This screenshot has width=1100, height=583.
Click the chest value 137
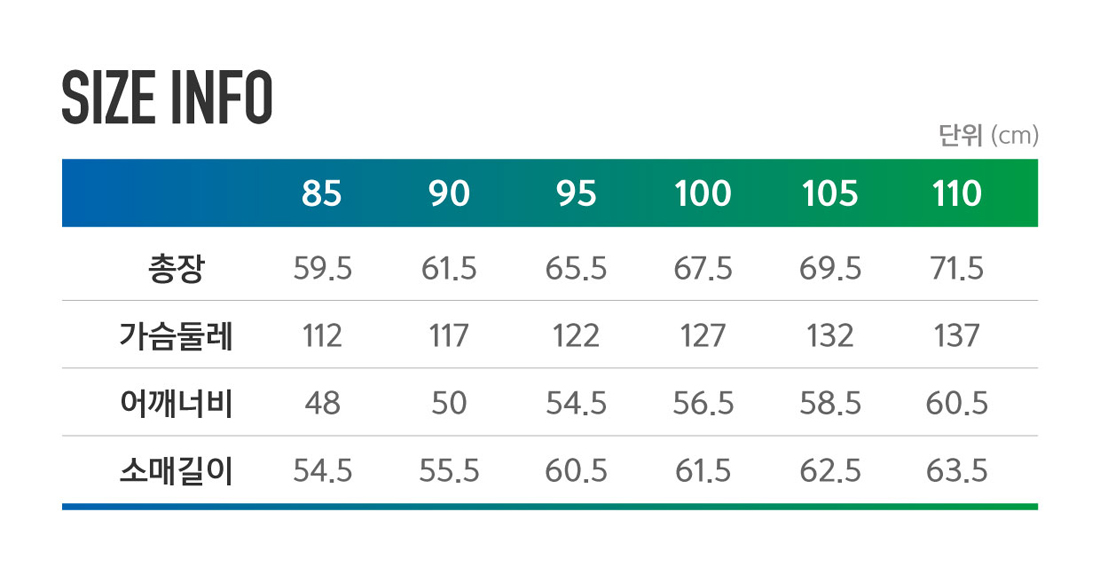pyautogui.click(x=957, y=336)
